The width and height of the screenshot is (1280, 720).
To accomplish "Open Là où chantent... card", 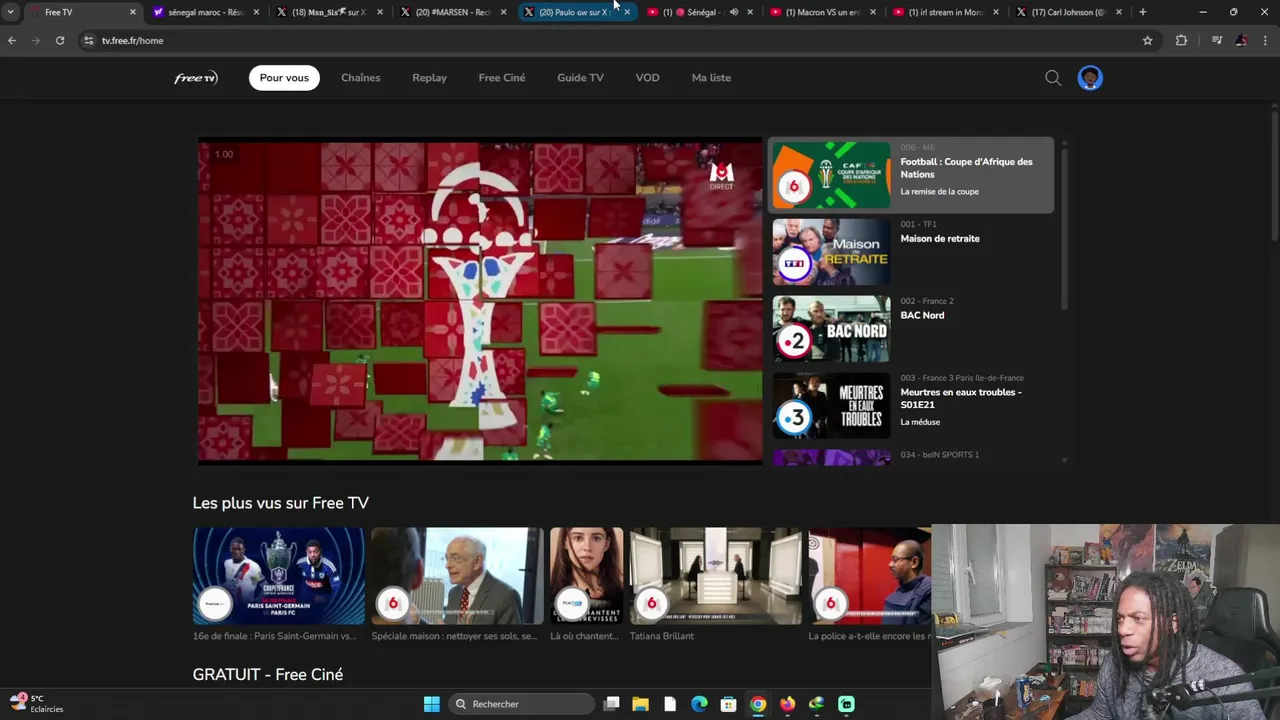I will [x=586, y=576].
